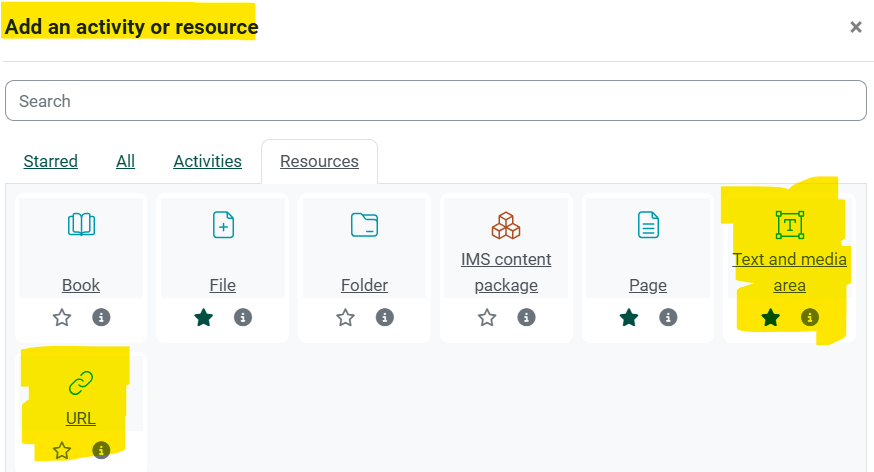Click the Page resource icon
This screenshot has height=472, width=874.
[648, 225]
